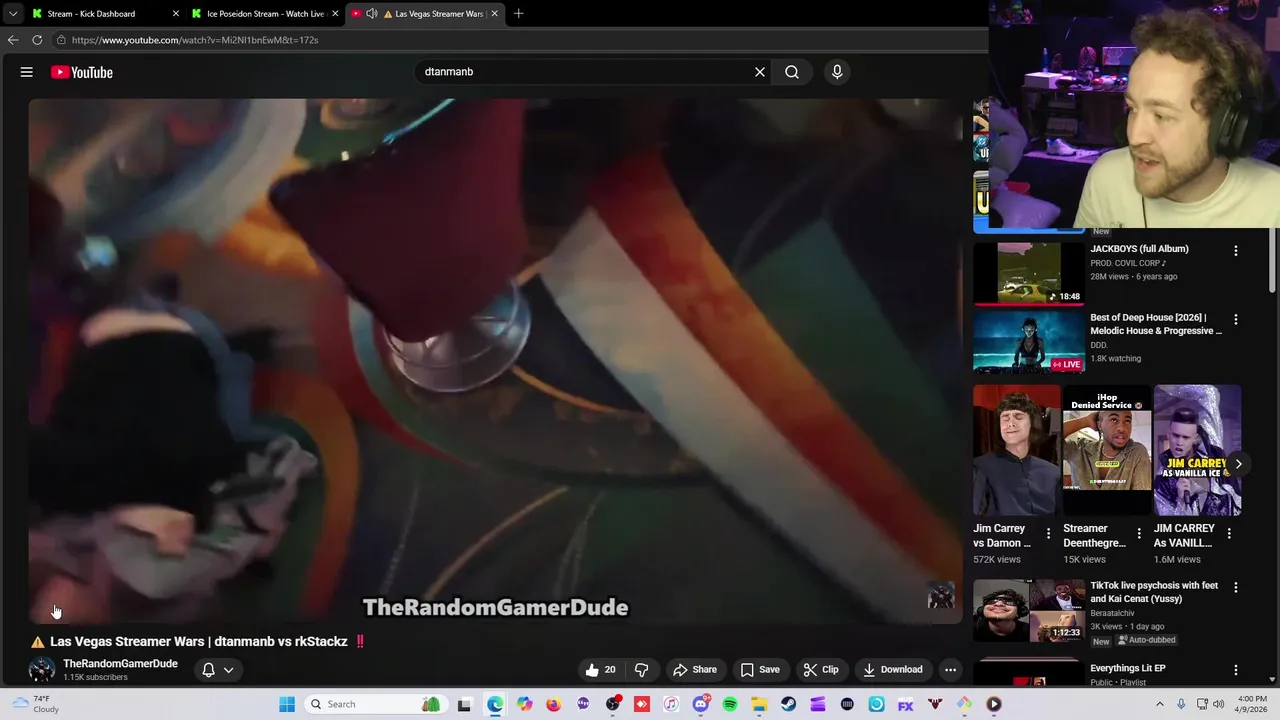Open Spotify from the taskbar
Image resolution: width=1280 pixels, height=720 pixels.
click(x=730, y=704)
